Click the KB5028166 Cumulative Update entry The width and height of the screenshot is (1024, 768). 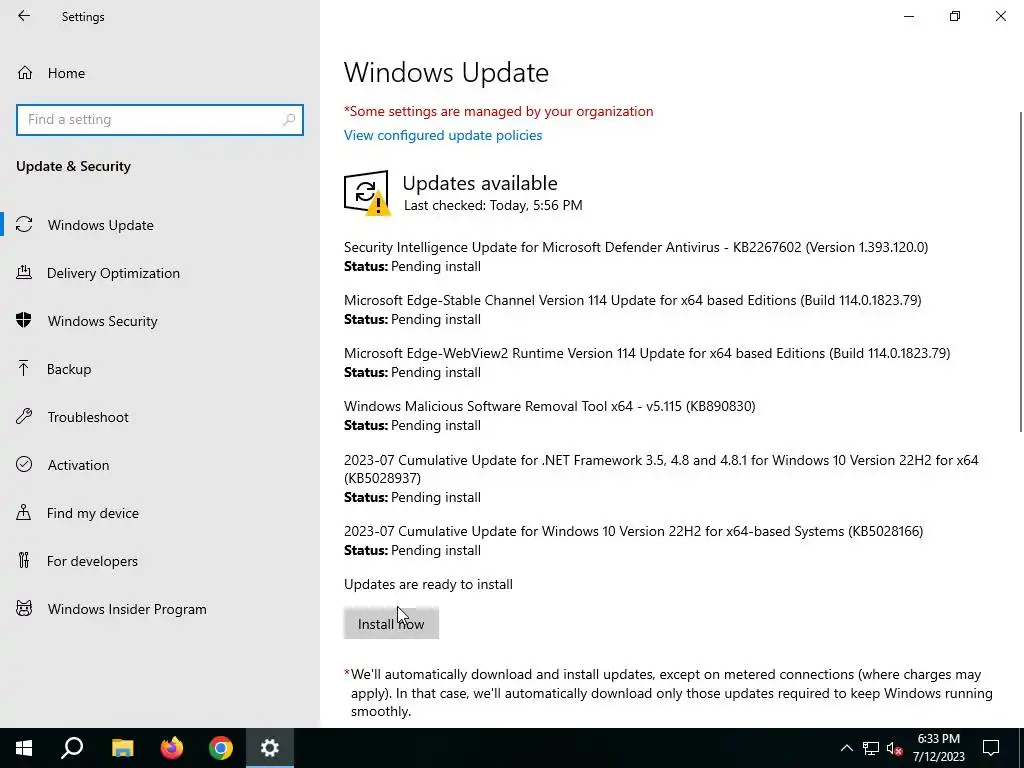[633, 540]
